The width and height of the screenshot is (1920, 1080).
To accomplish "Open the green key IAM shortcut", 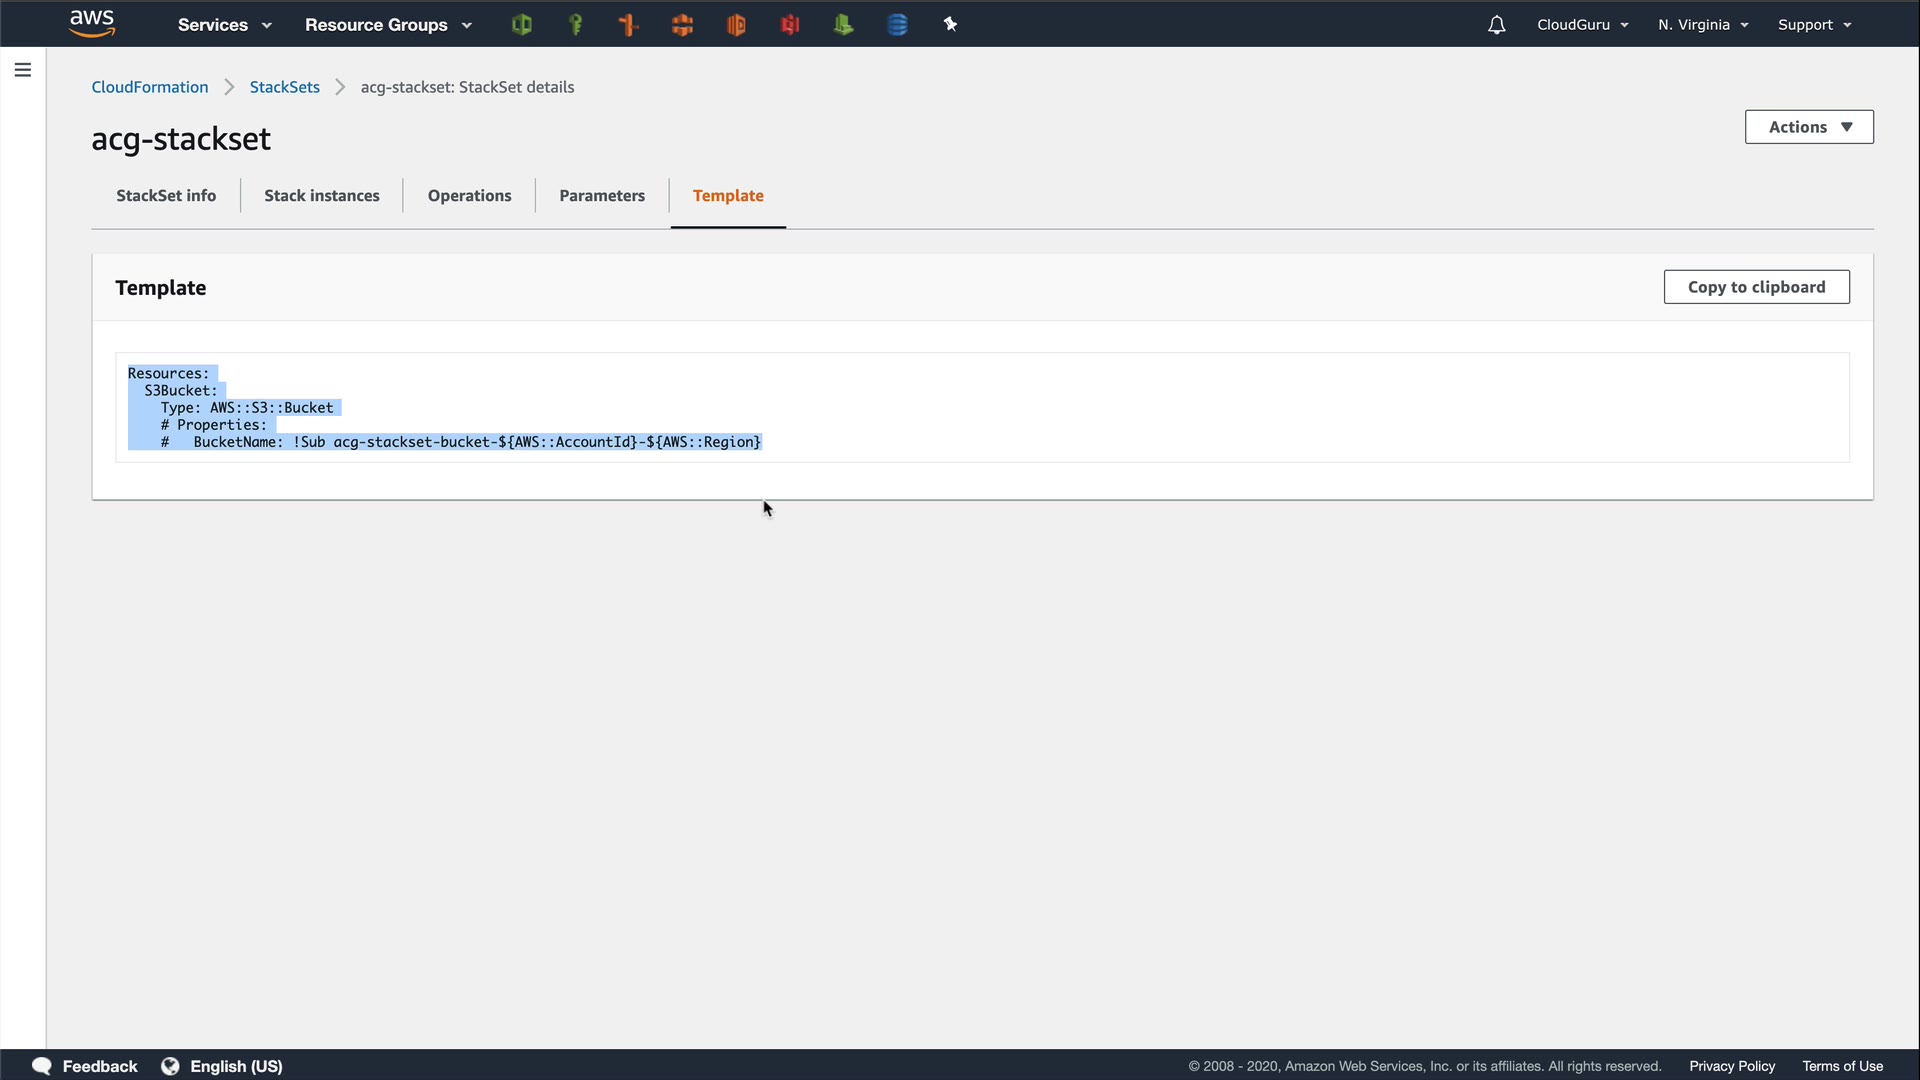I will pyautogui.click(x=575, y=25).
